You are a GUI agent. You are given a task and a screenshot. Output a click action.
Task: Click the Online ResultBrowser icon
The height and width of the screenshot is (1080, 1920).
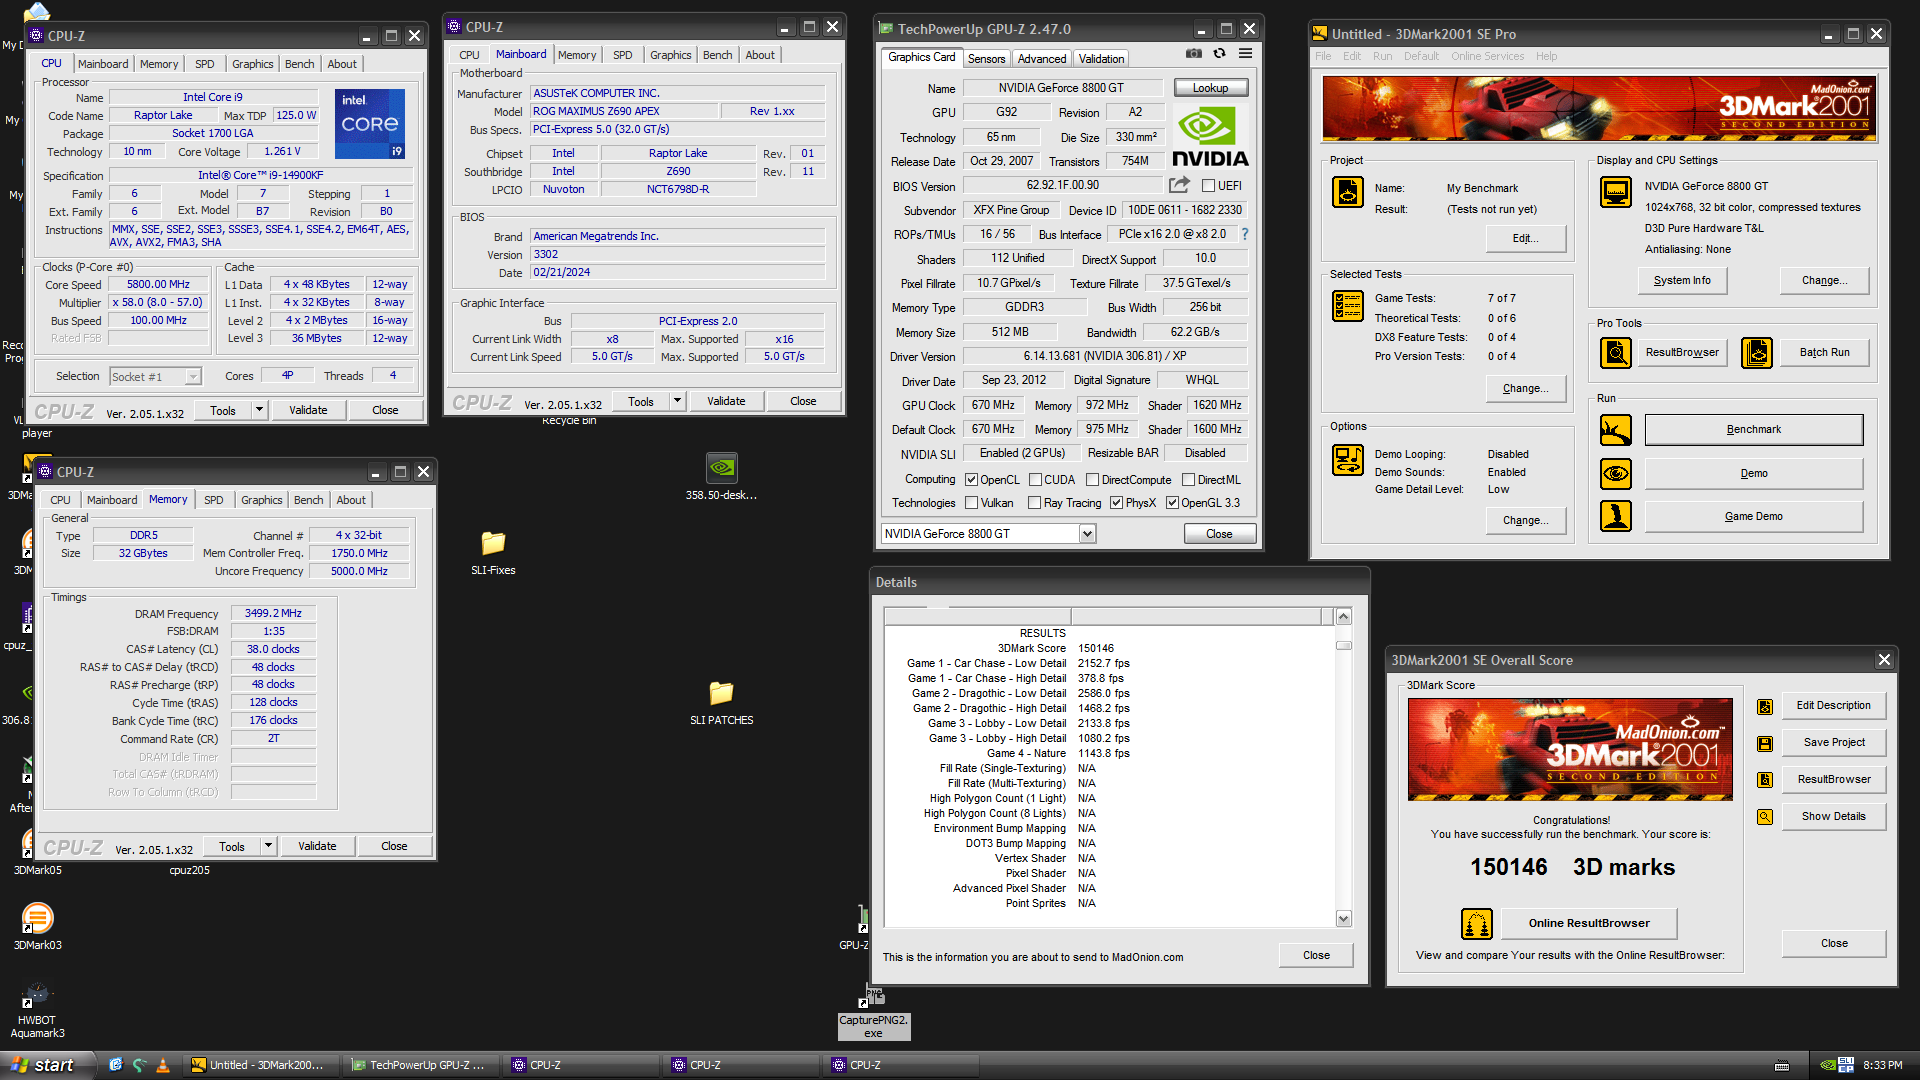coord(1477,924)
